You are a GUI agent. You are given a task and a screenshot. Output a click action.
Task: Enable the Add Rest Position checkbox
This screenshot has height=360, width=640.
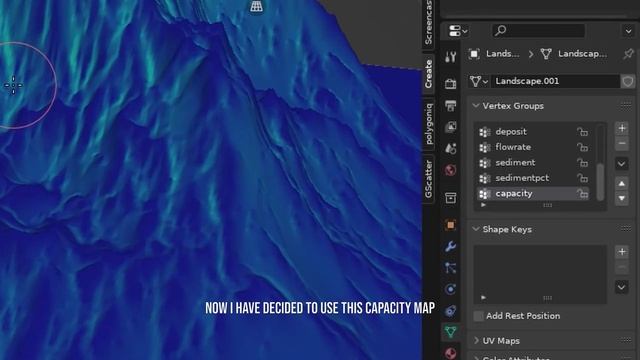(478, 316)
